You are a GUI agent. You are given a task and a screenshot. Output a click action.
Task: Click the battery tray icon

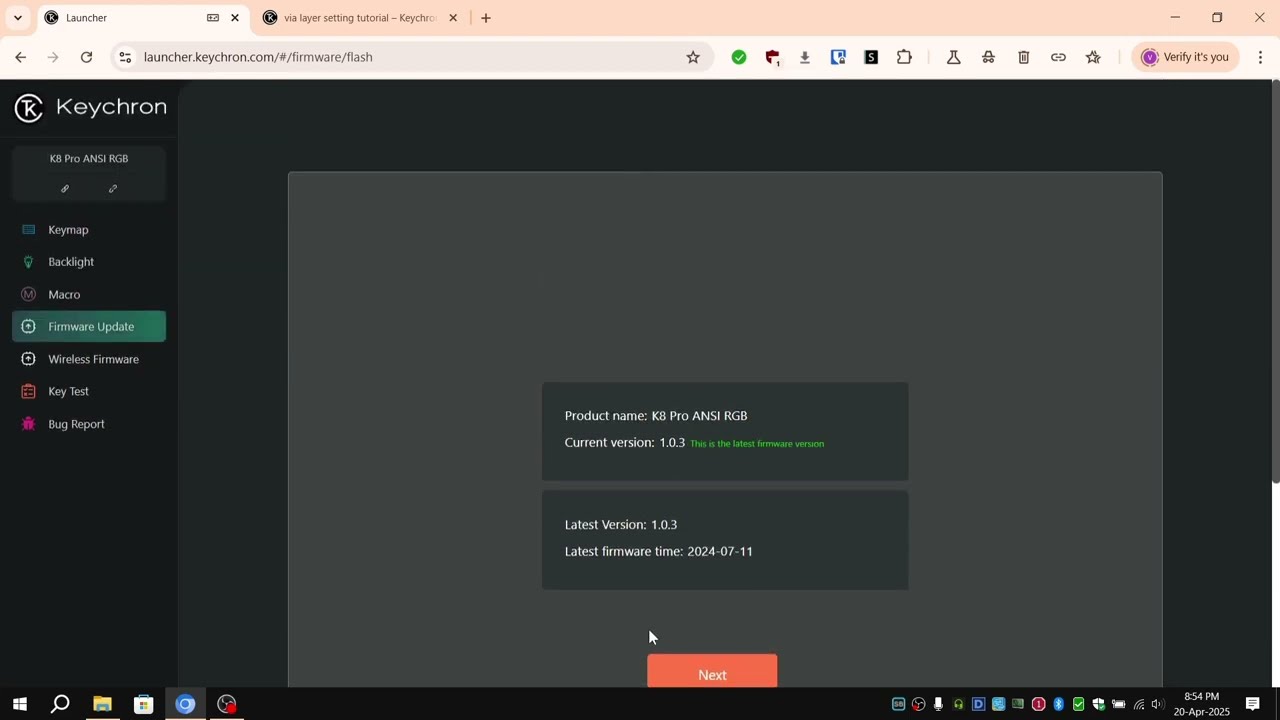point(1118,704)
